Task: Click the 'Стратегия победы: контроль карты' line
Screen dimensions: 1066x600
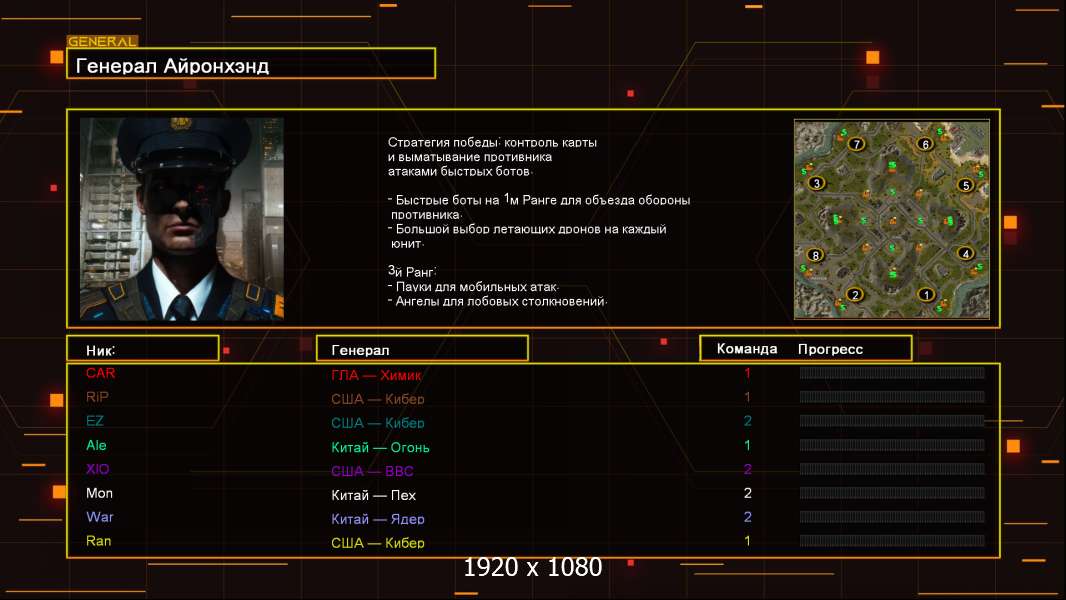Action: pyautogui.click(x=492, y=143)
